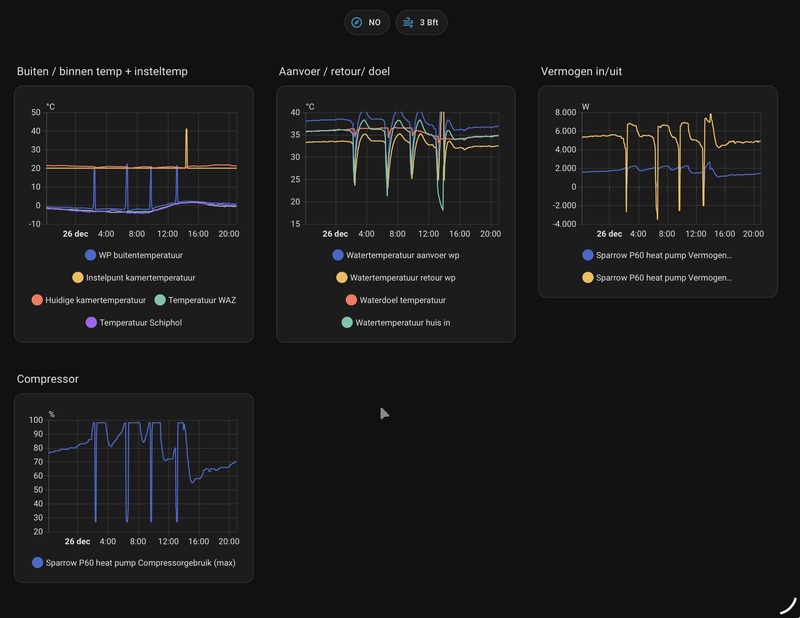Hide the Huidige kamertemperatuur series

click(89, 300)
